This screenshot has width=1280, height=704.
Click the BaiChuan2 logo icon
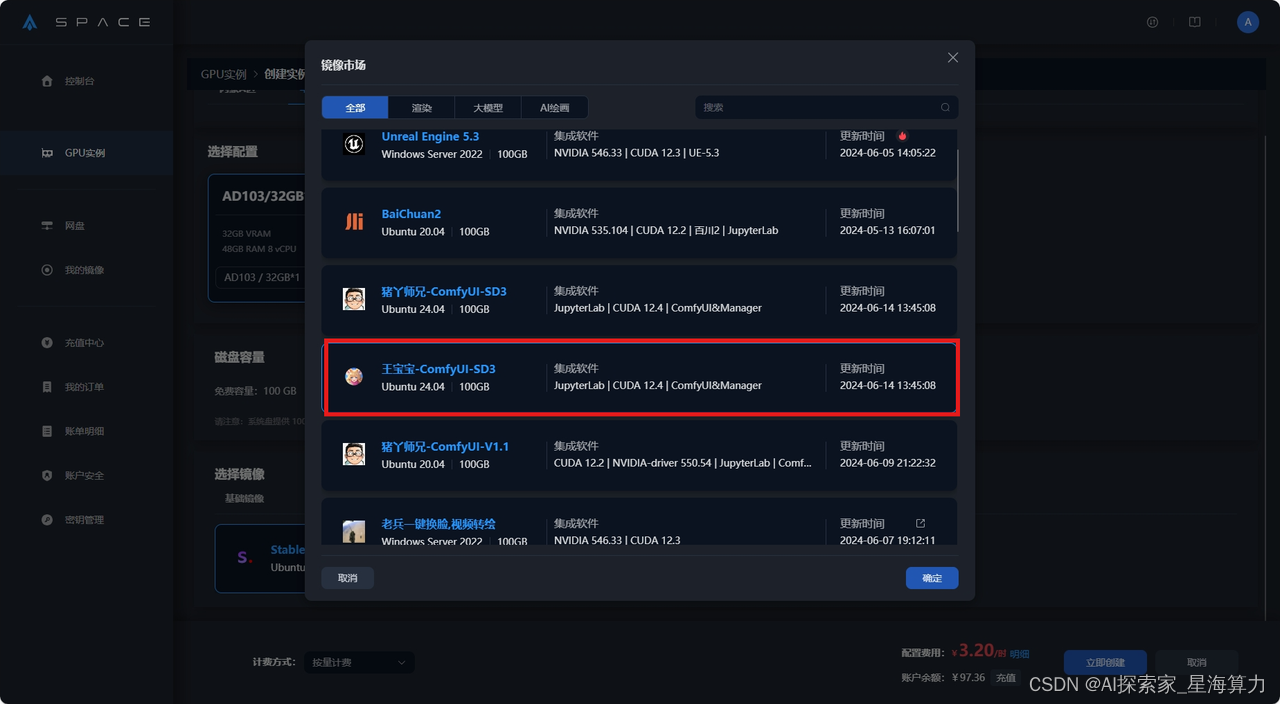pos(354,222)
